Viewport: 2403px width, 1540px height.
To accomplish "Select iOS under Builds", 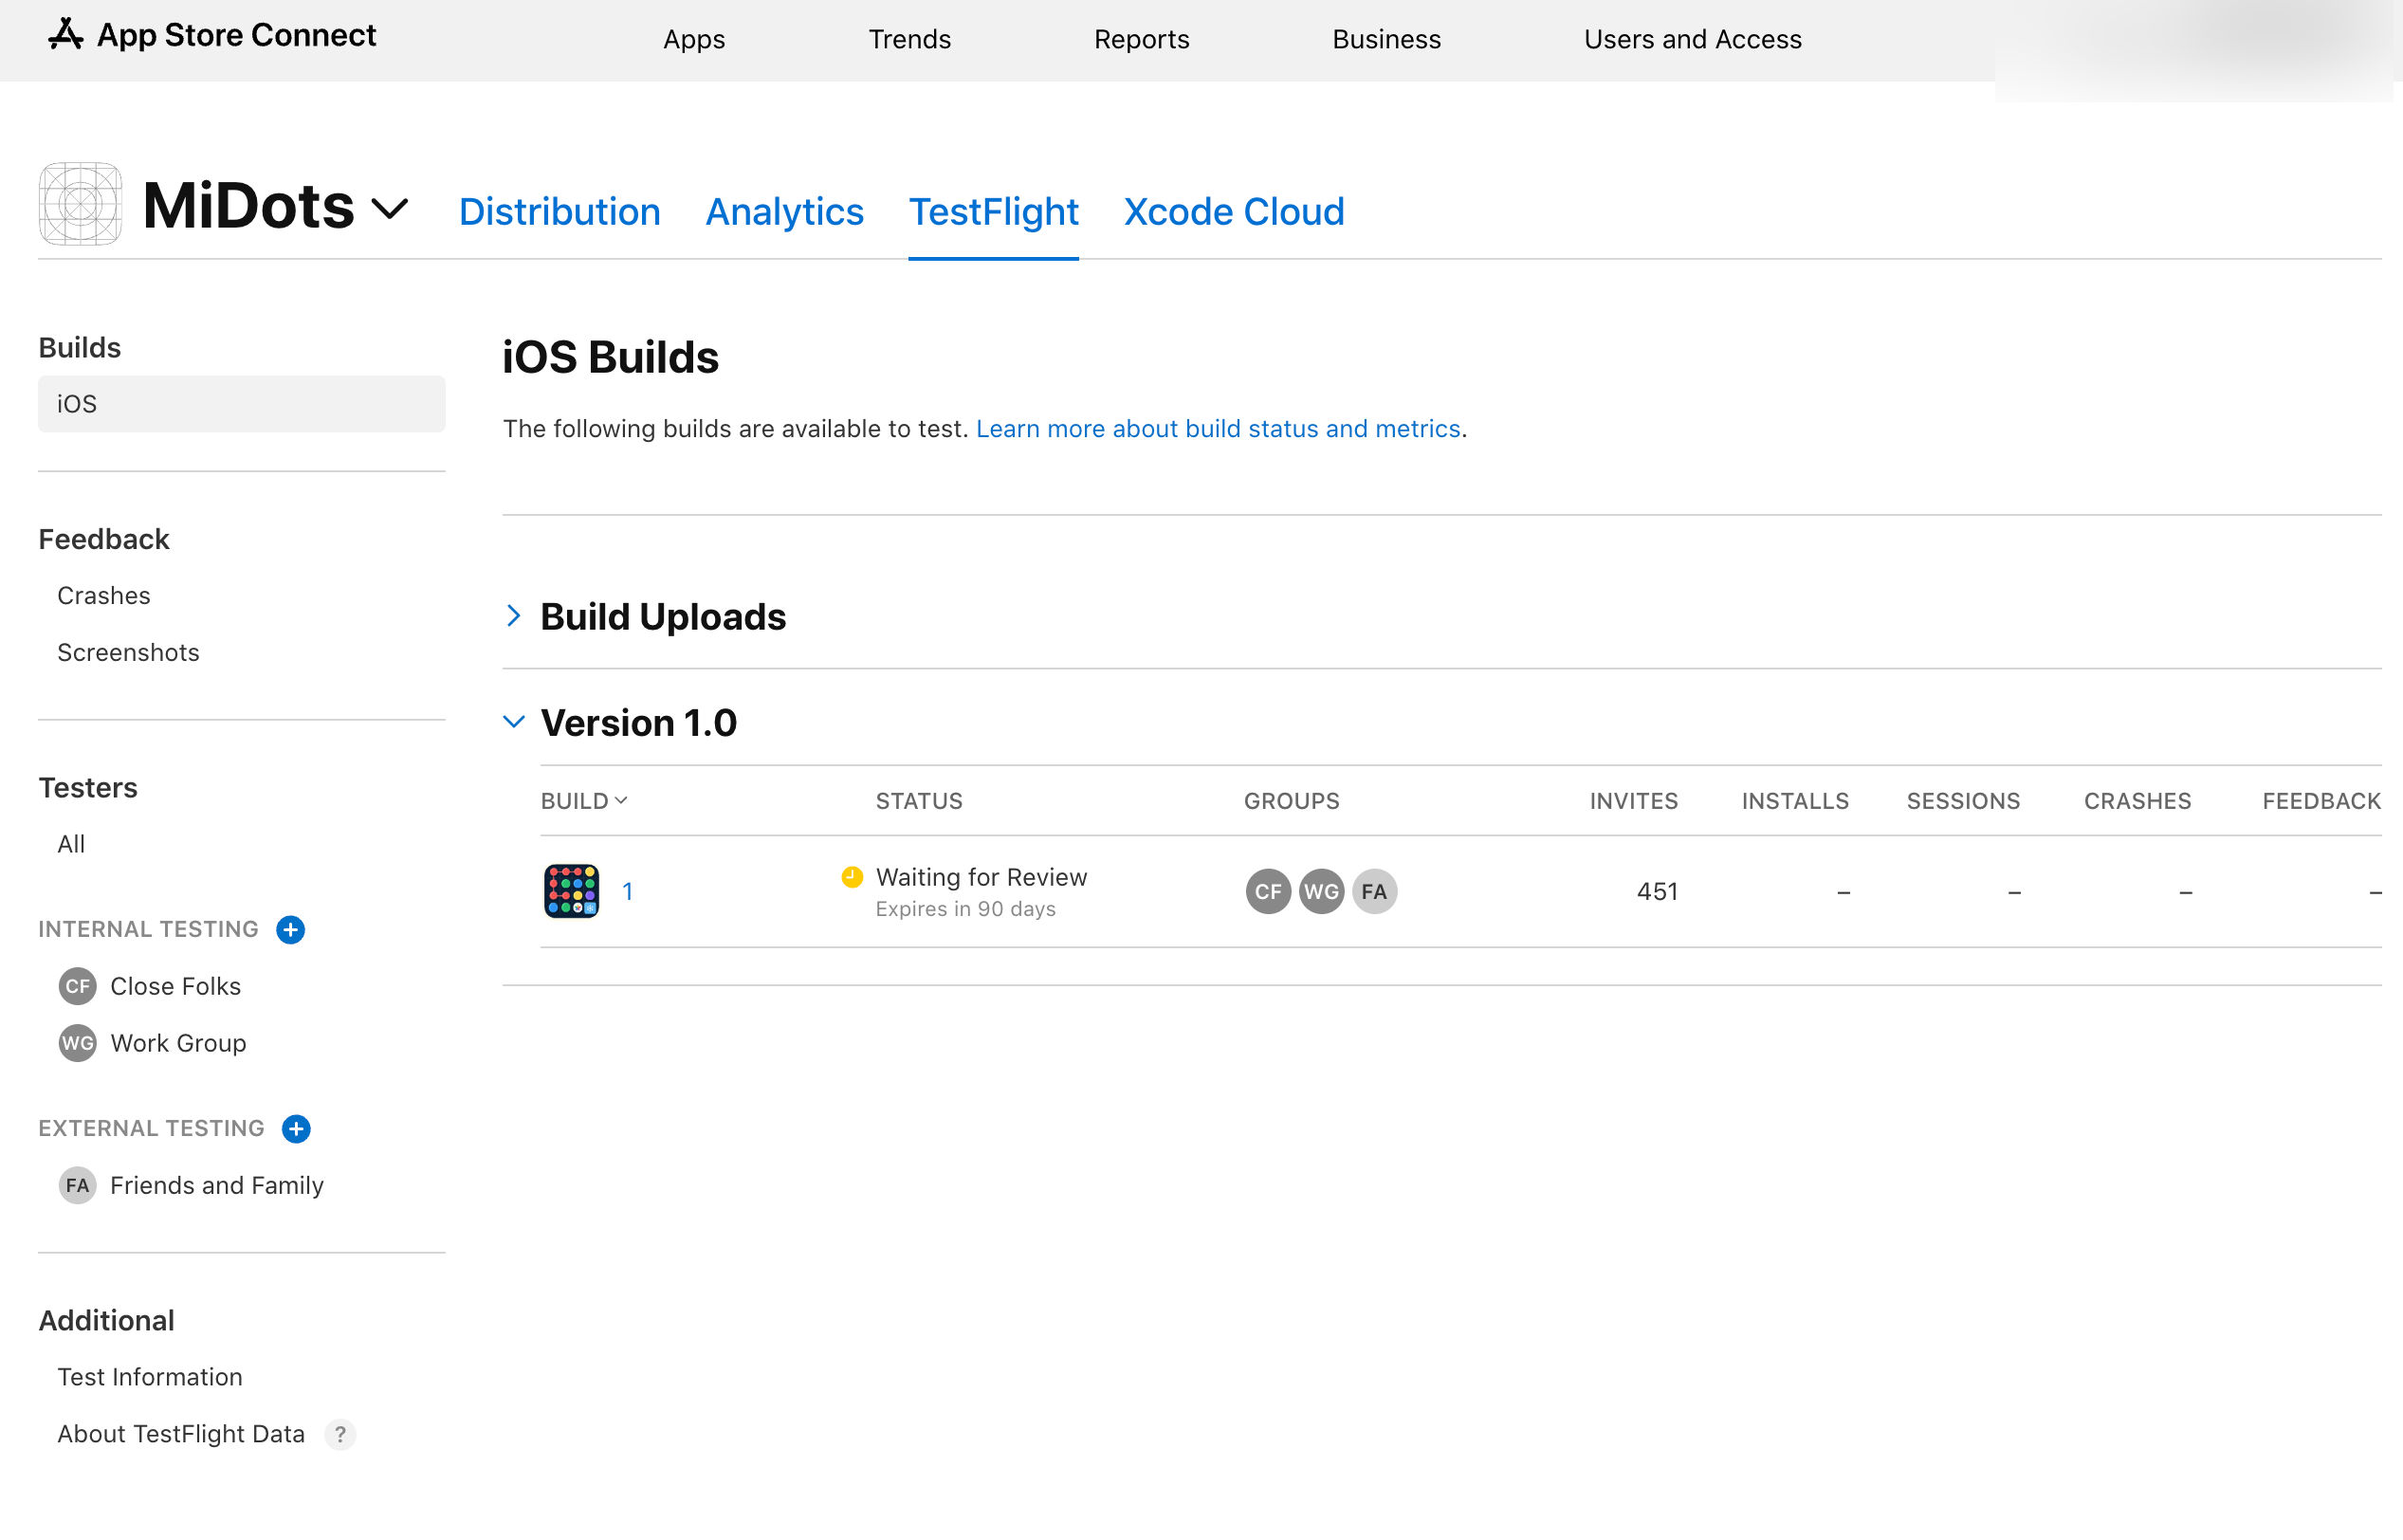I will [x=242, y=404].
